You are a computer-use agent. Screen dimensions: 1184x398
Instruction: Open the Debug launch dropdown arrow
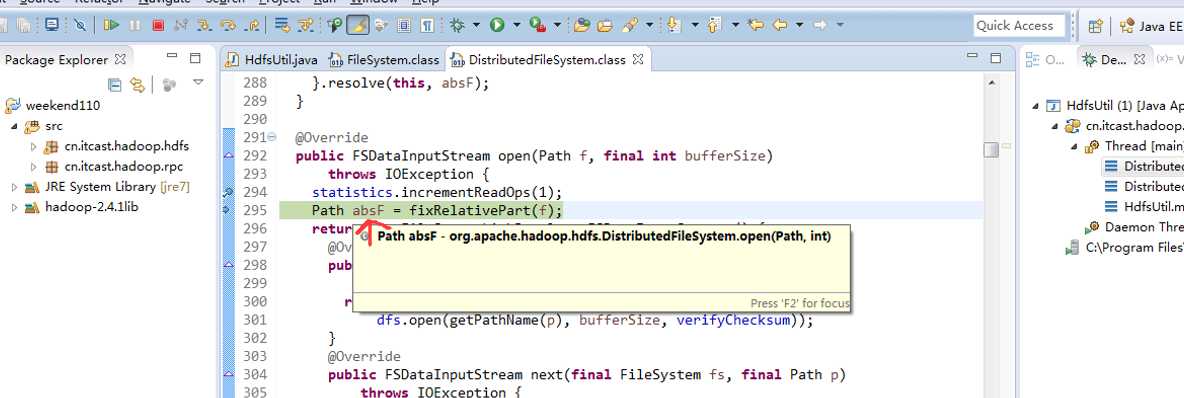click(476, 25)
